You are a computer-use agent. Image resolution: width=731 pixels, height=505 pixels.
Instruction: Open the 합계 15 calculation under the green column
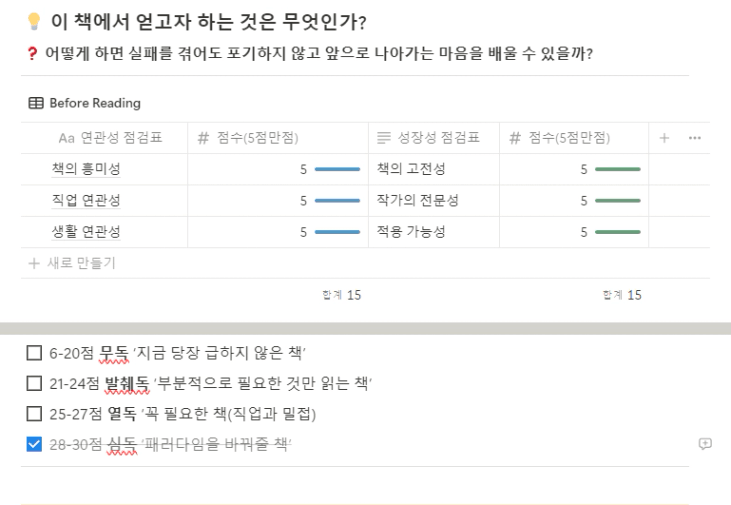click(x=622, y=295)
